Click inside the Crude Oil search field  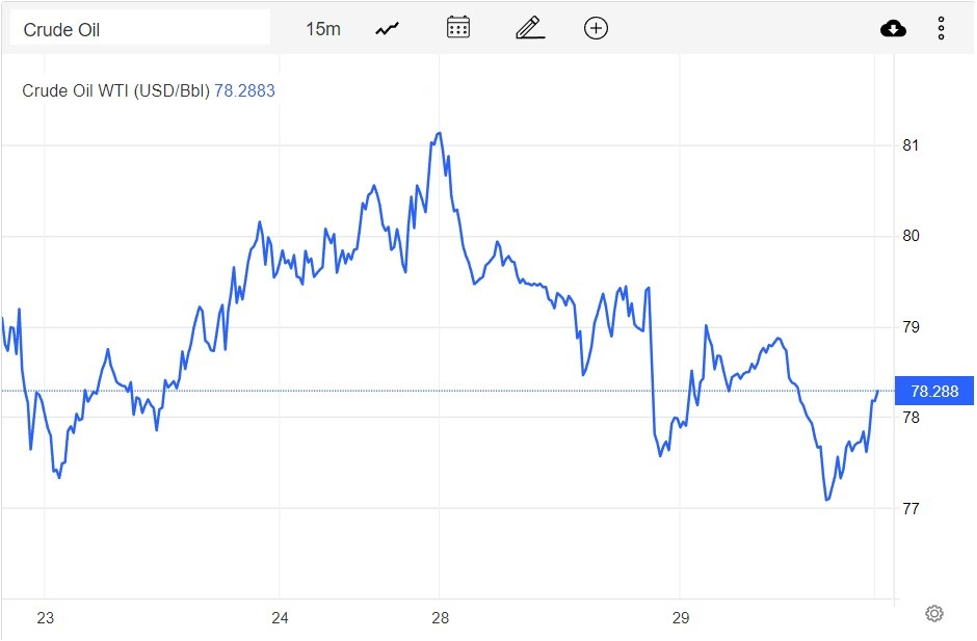[140, 27]
